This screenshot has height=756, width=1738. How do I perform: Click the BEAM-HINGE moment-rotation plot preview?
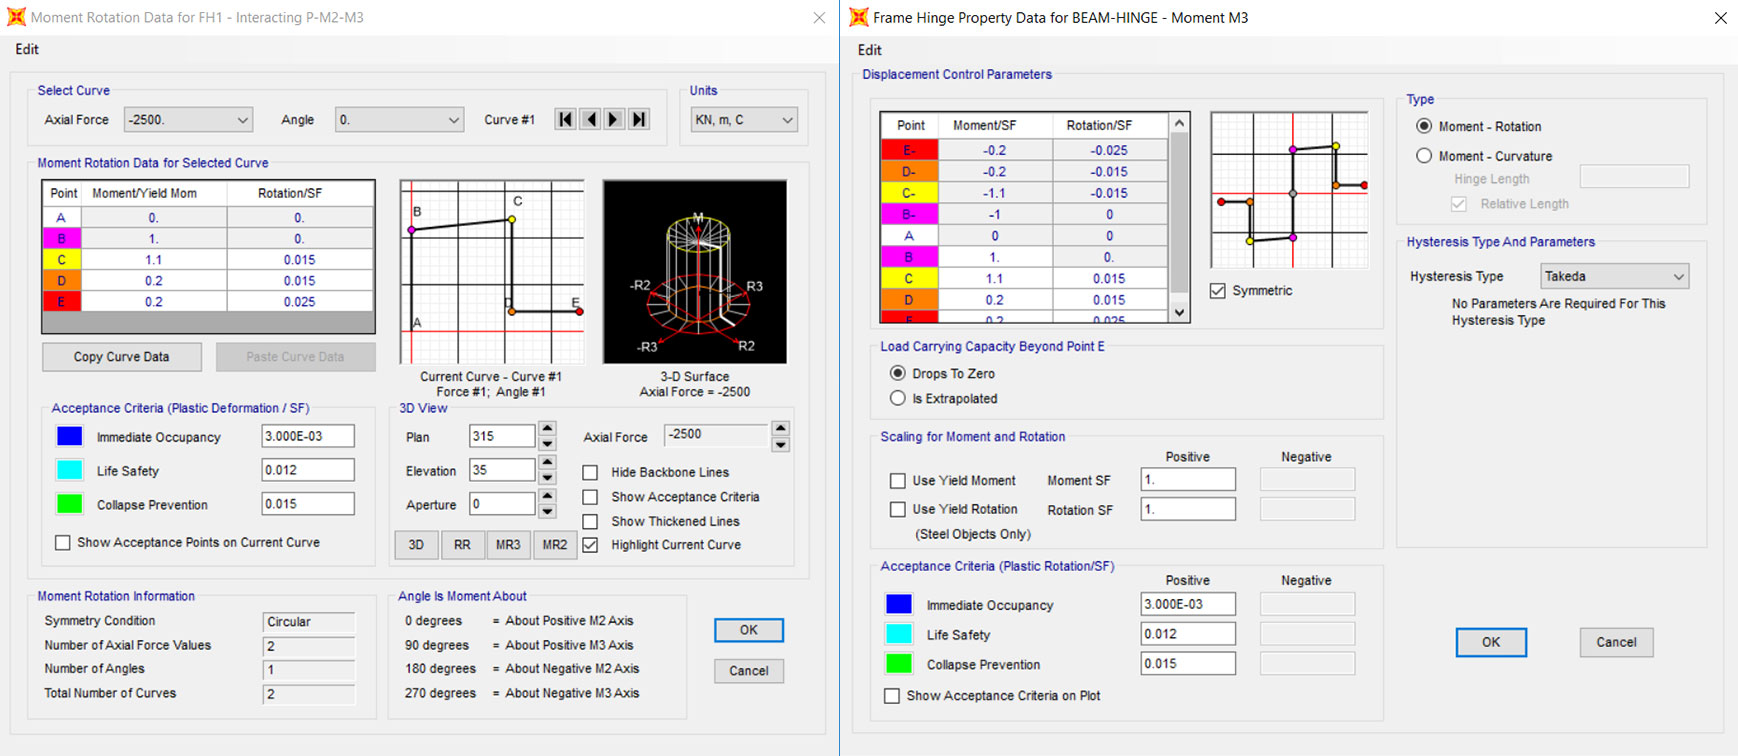tap(1289, 190)
